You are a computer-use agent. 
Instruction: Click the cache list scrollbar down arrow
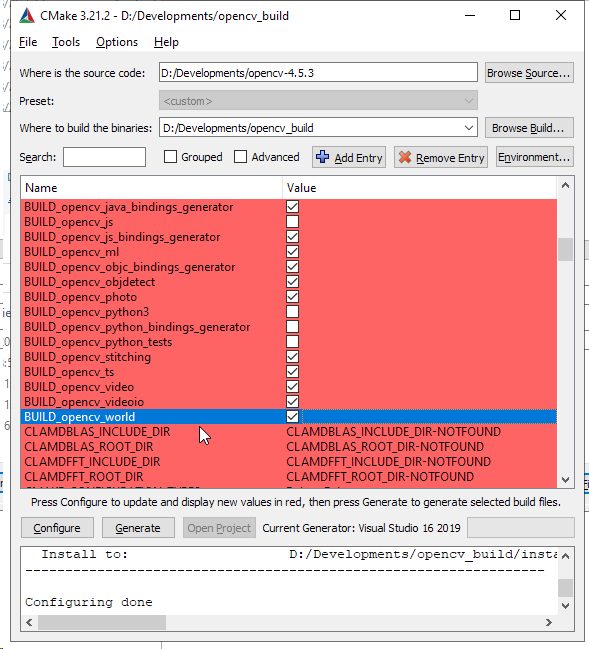click(565, 480)
